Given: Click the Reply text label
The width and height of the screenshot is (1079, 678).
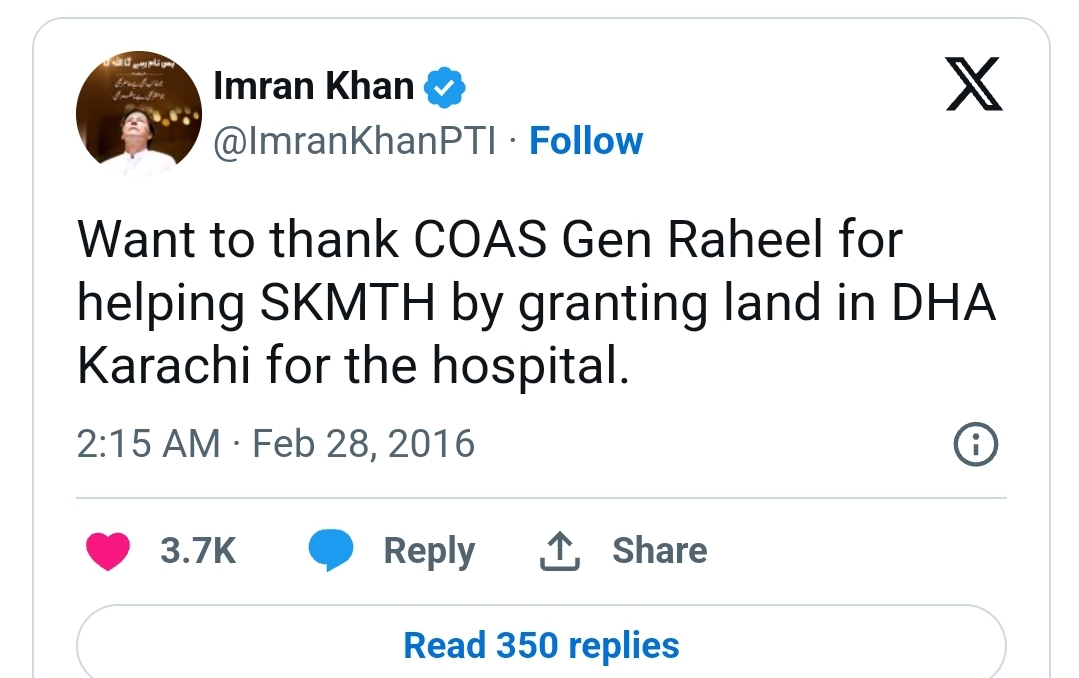Looking at the screenshot, I should [x=429, y=551].
